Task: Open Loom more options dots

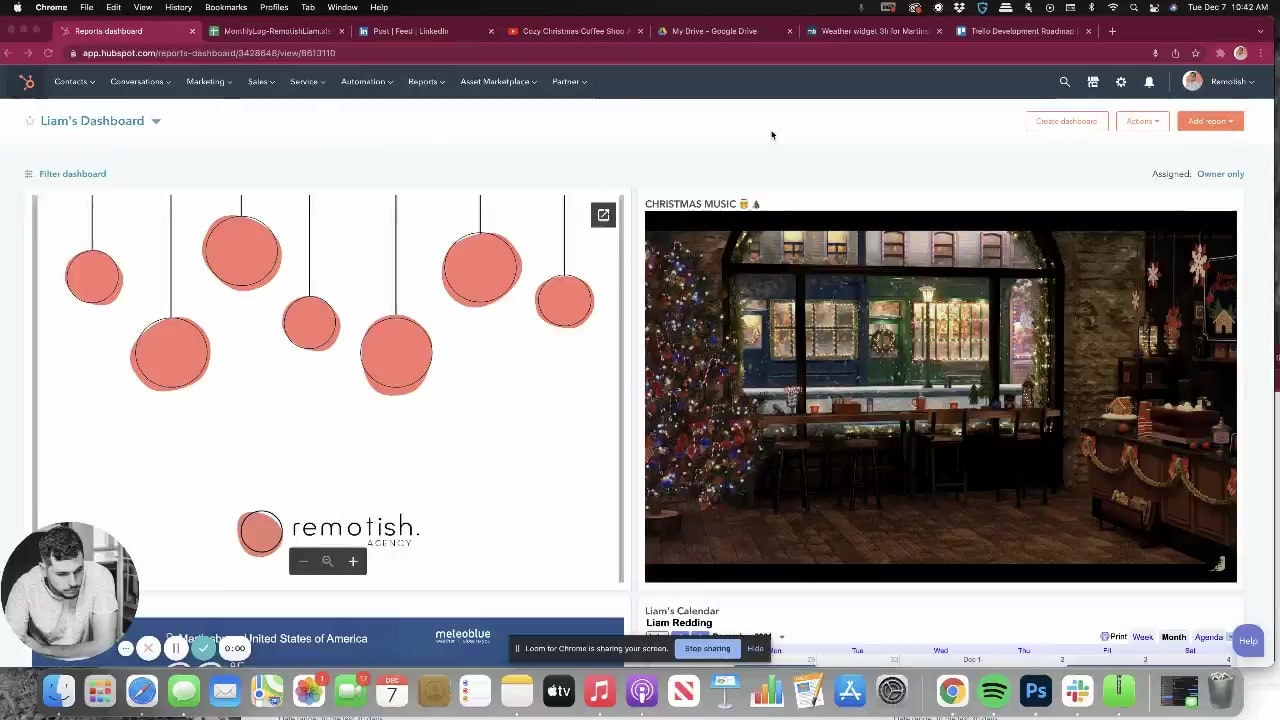Action: (126, 648)
